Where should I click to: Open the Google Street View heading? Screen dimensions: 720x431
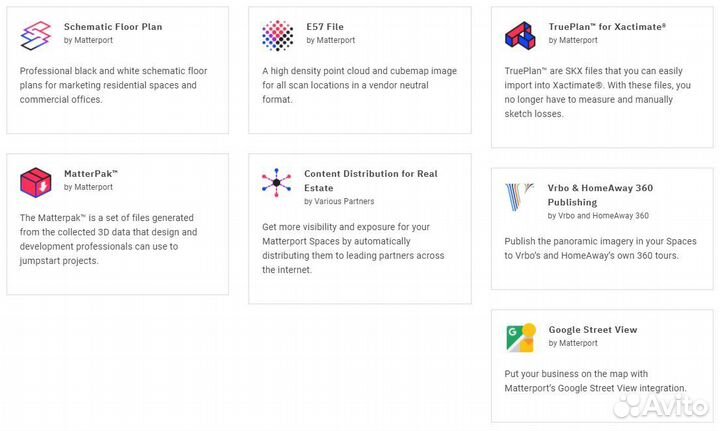(592, 330)
